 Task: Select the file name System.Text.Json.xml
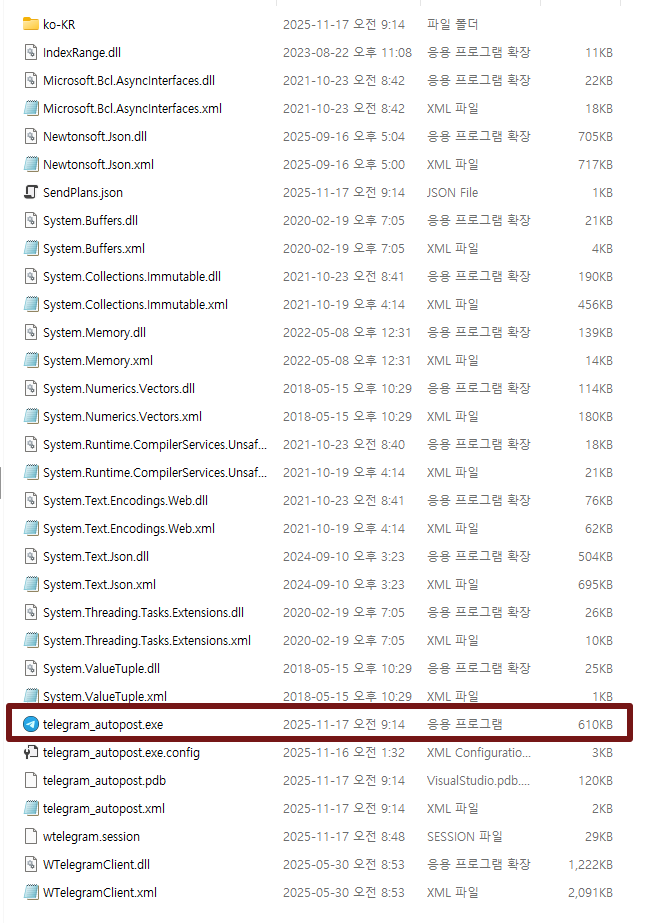(99, 585)
